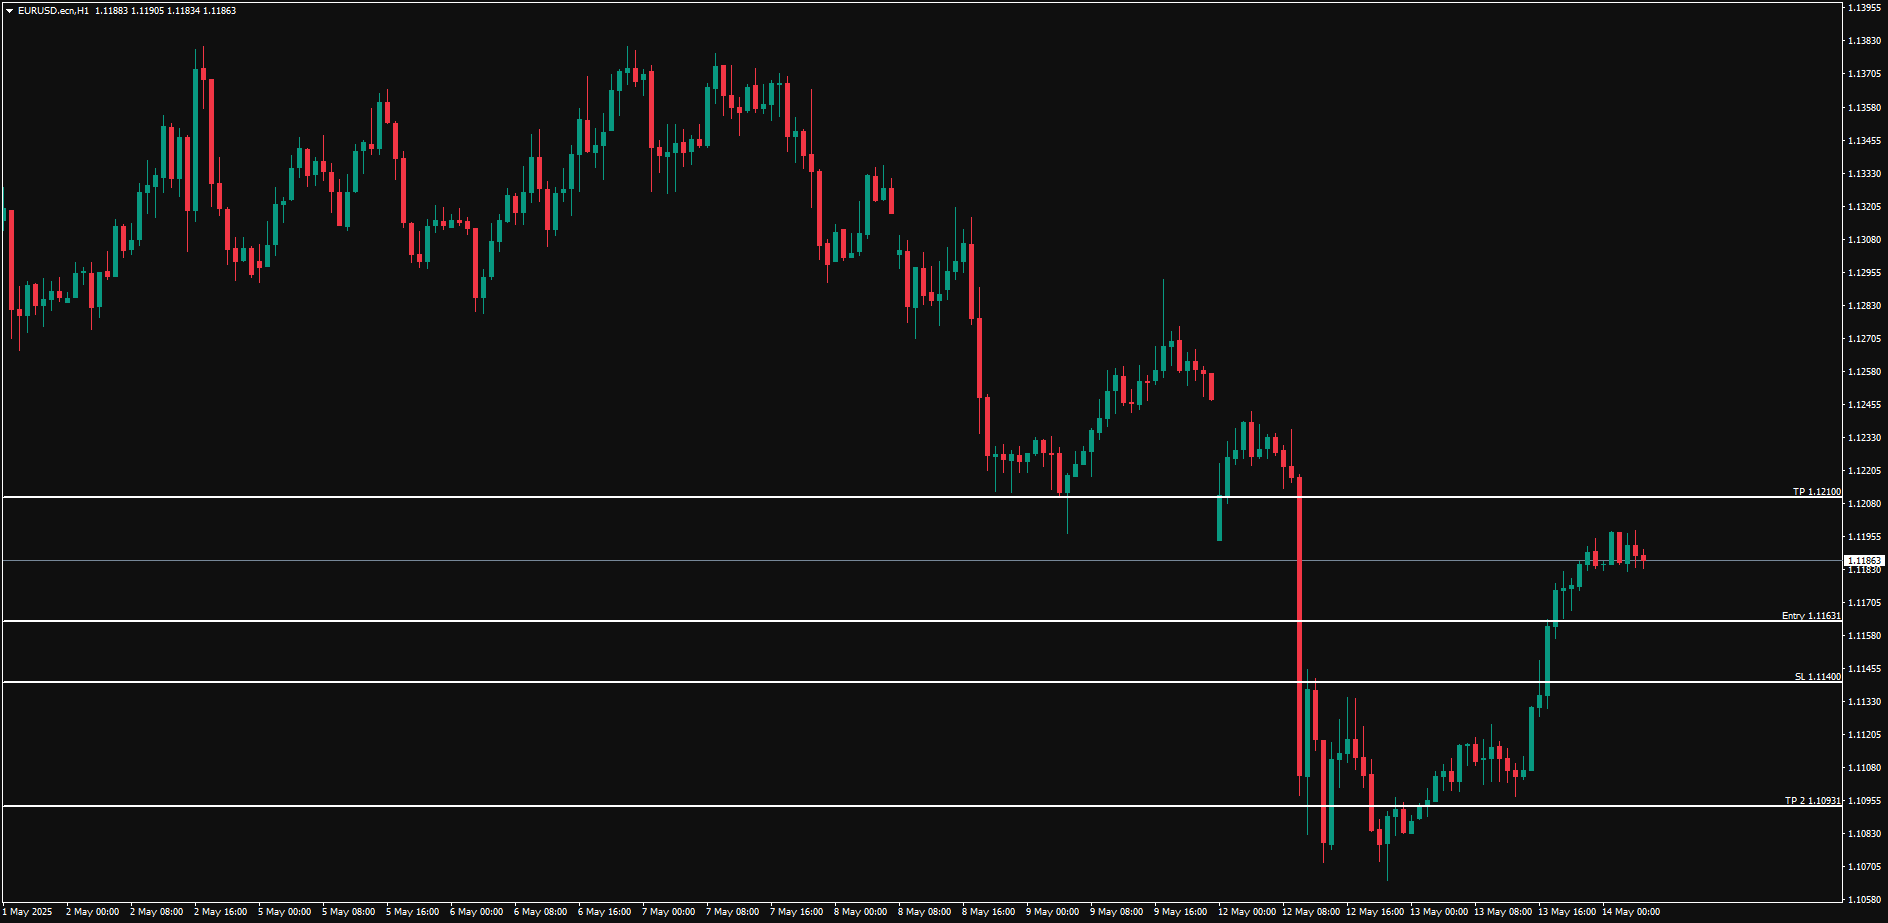Select the SL 1.11400 line label
The width and height of the screenshot is (1888, 923).
point(1817,677)
